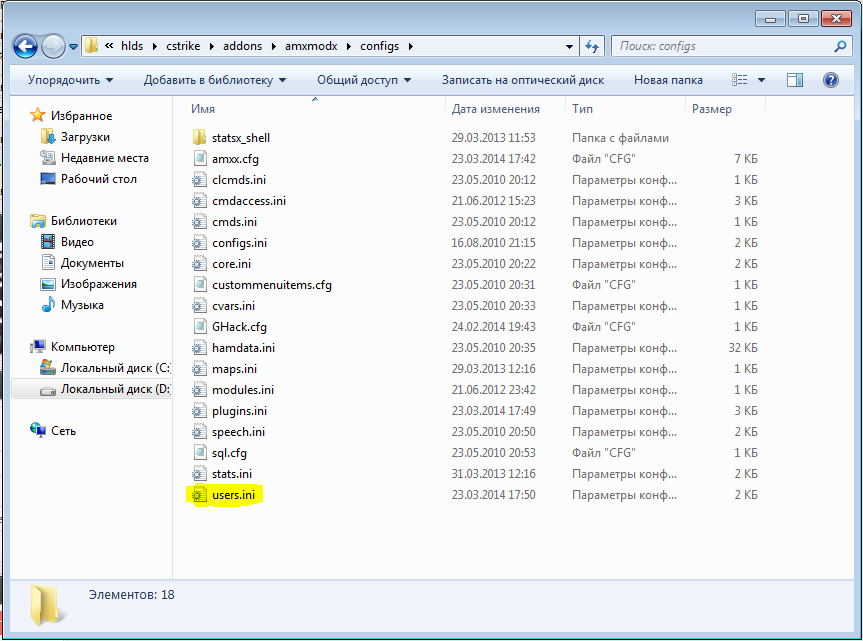
Task: Select Избранное in the sidebar
Action: tap(81, 116)
